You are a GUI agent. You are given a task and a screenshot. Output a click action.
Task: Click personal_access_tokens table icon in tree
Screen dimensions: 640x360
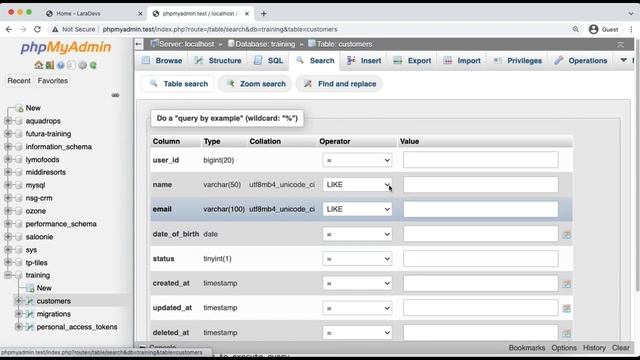[x=30, y=327]
